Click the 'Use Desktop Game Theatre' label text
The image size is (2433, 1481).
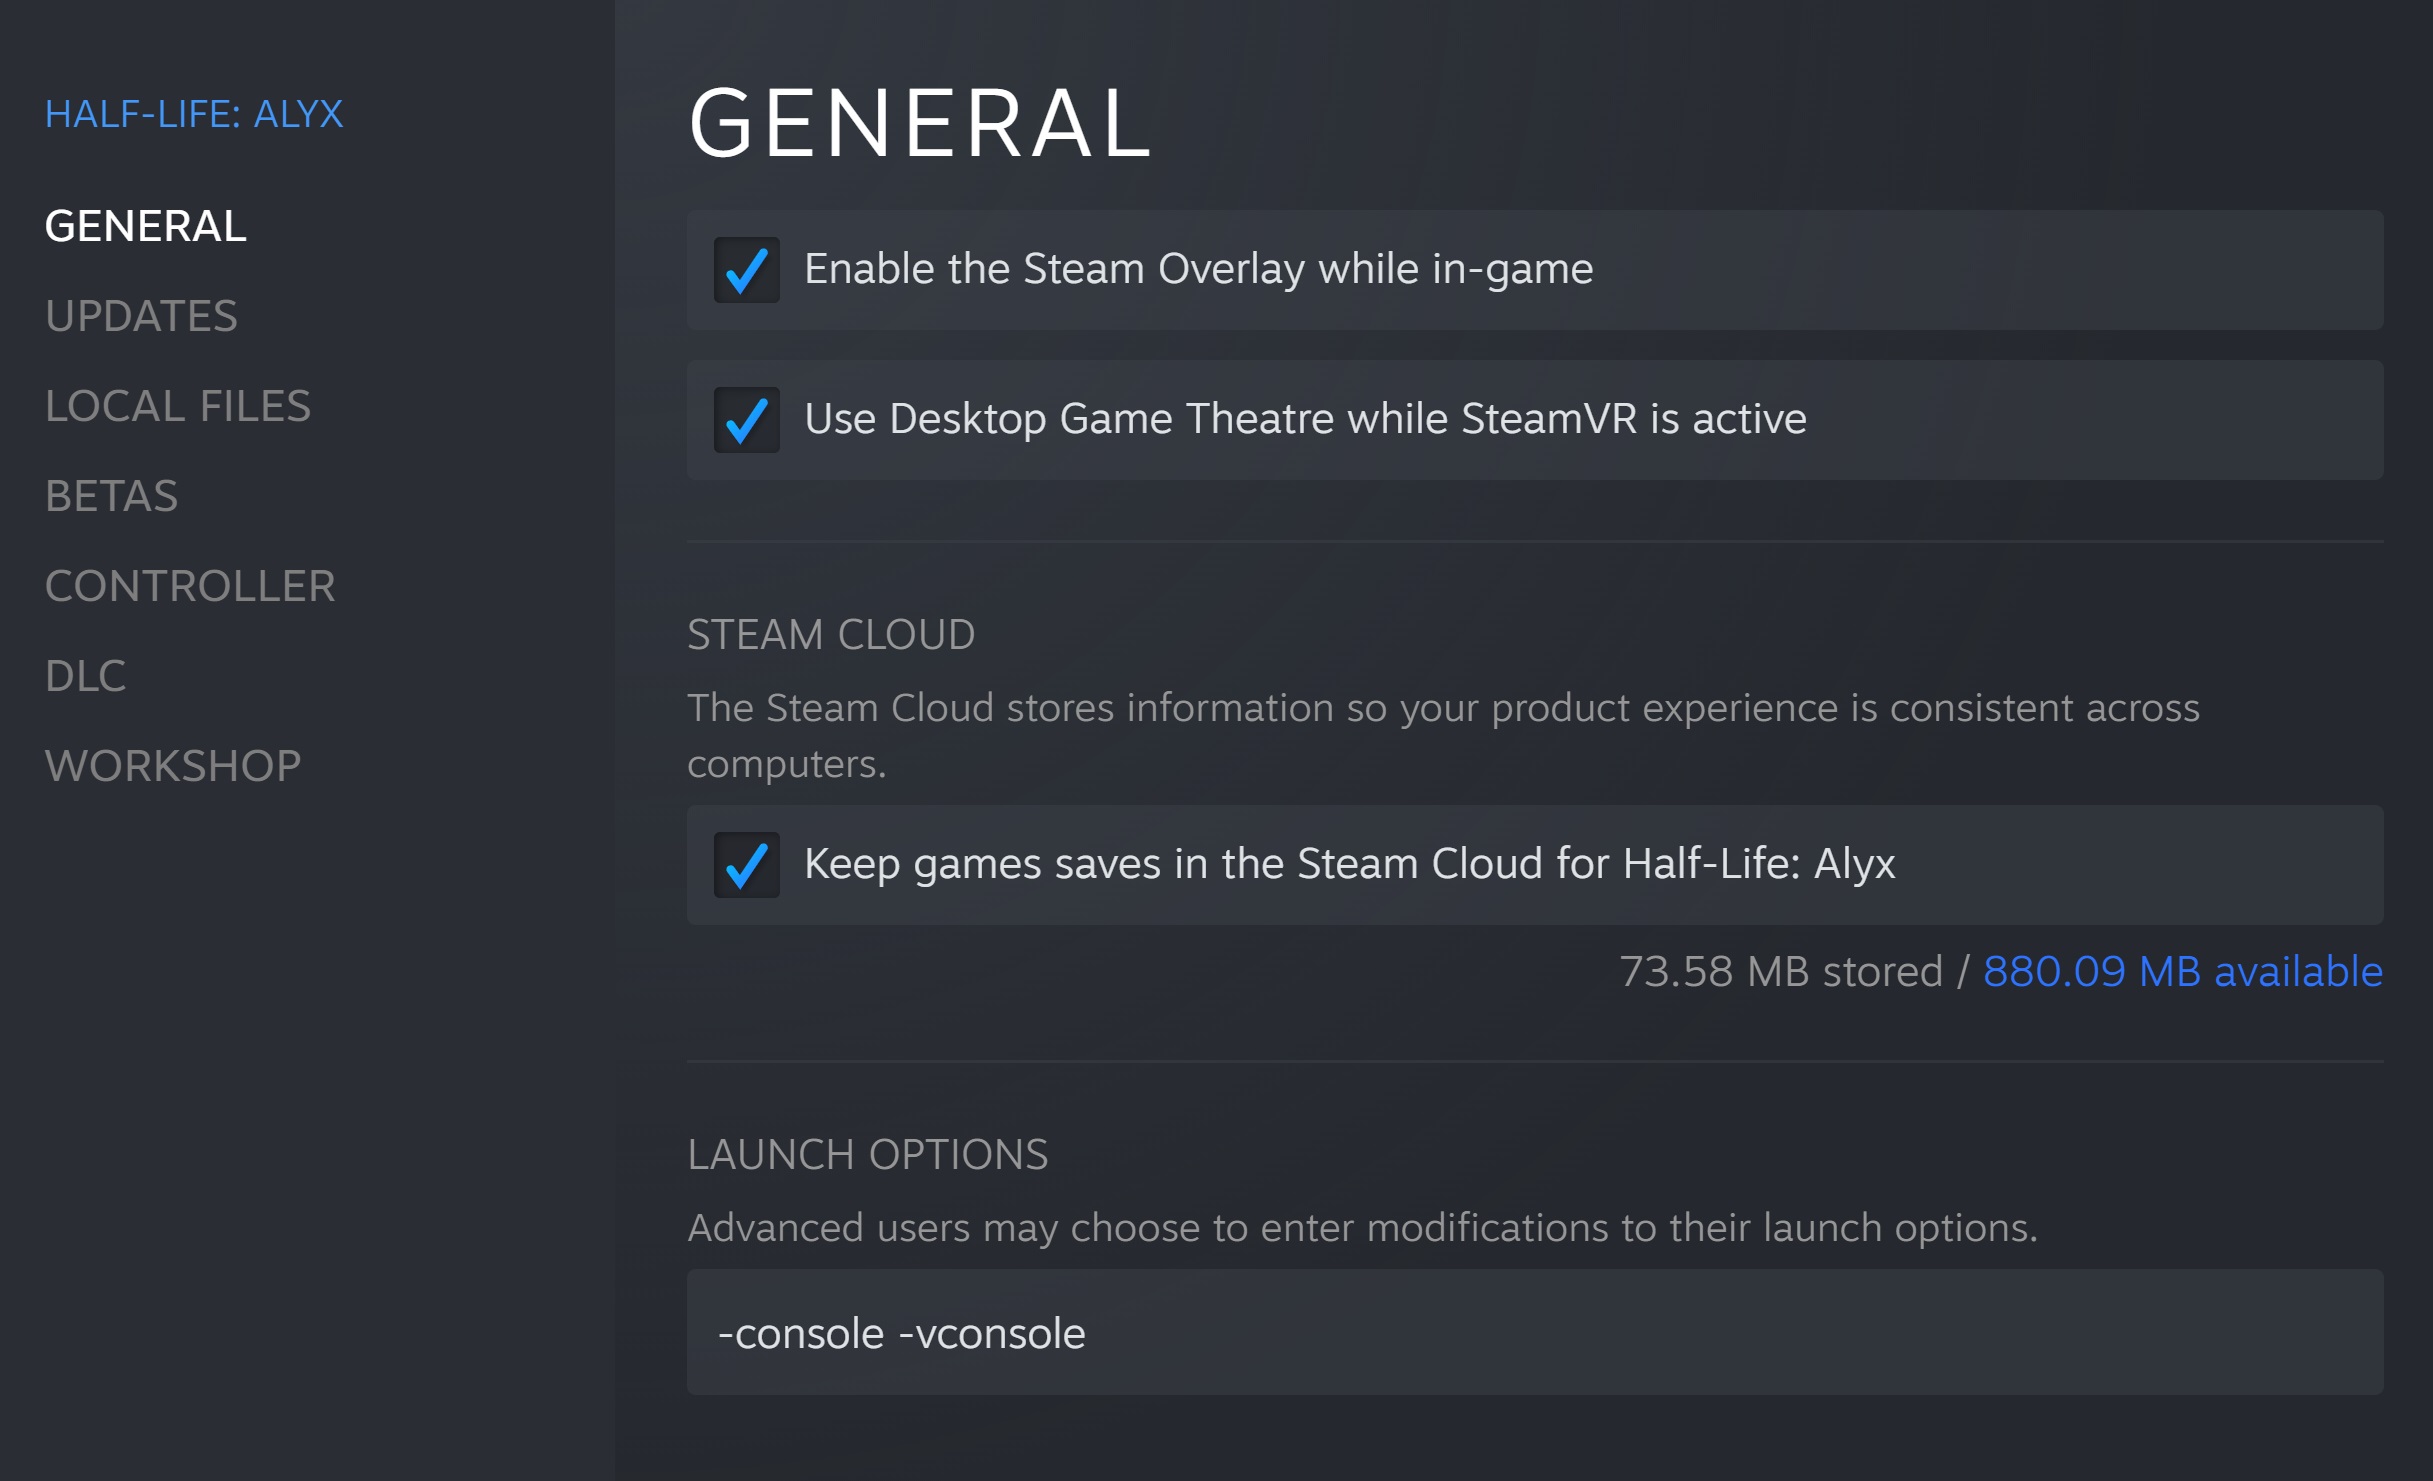pos(1305,419)
